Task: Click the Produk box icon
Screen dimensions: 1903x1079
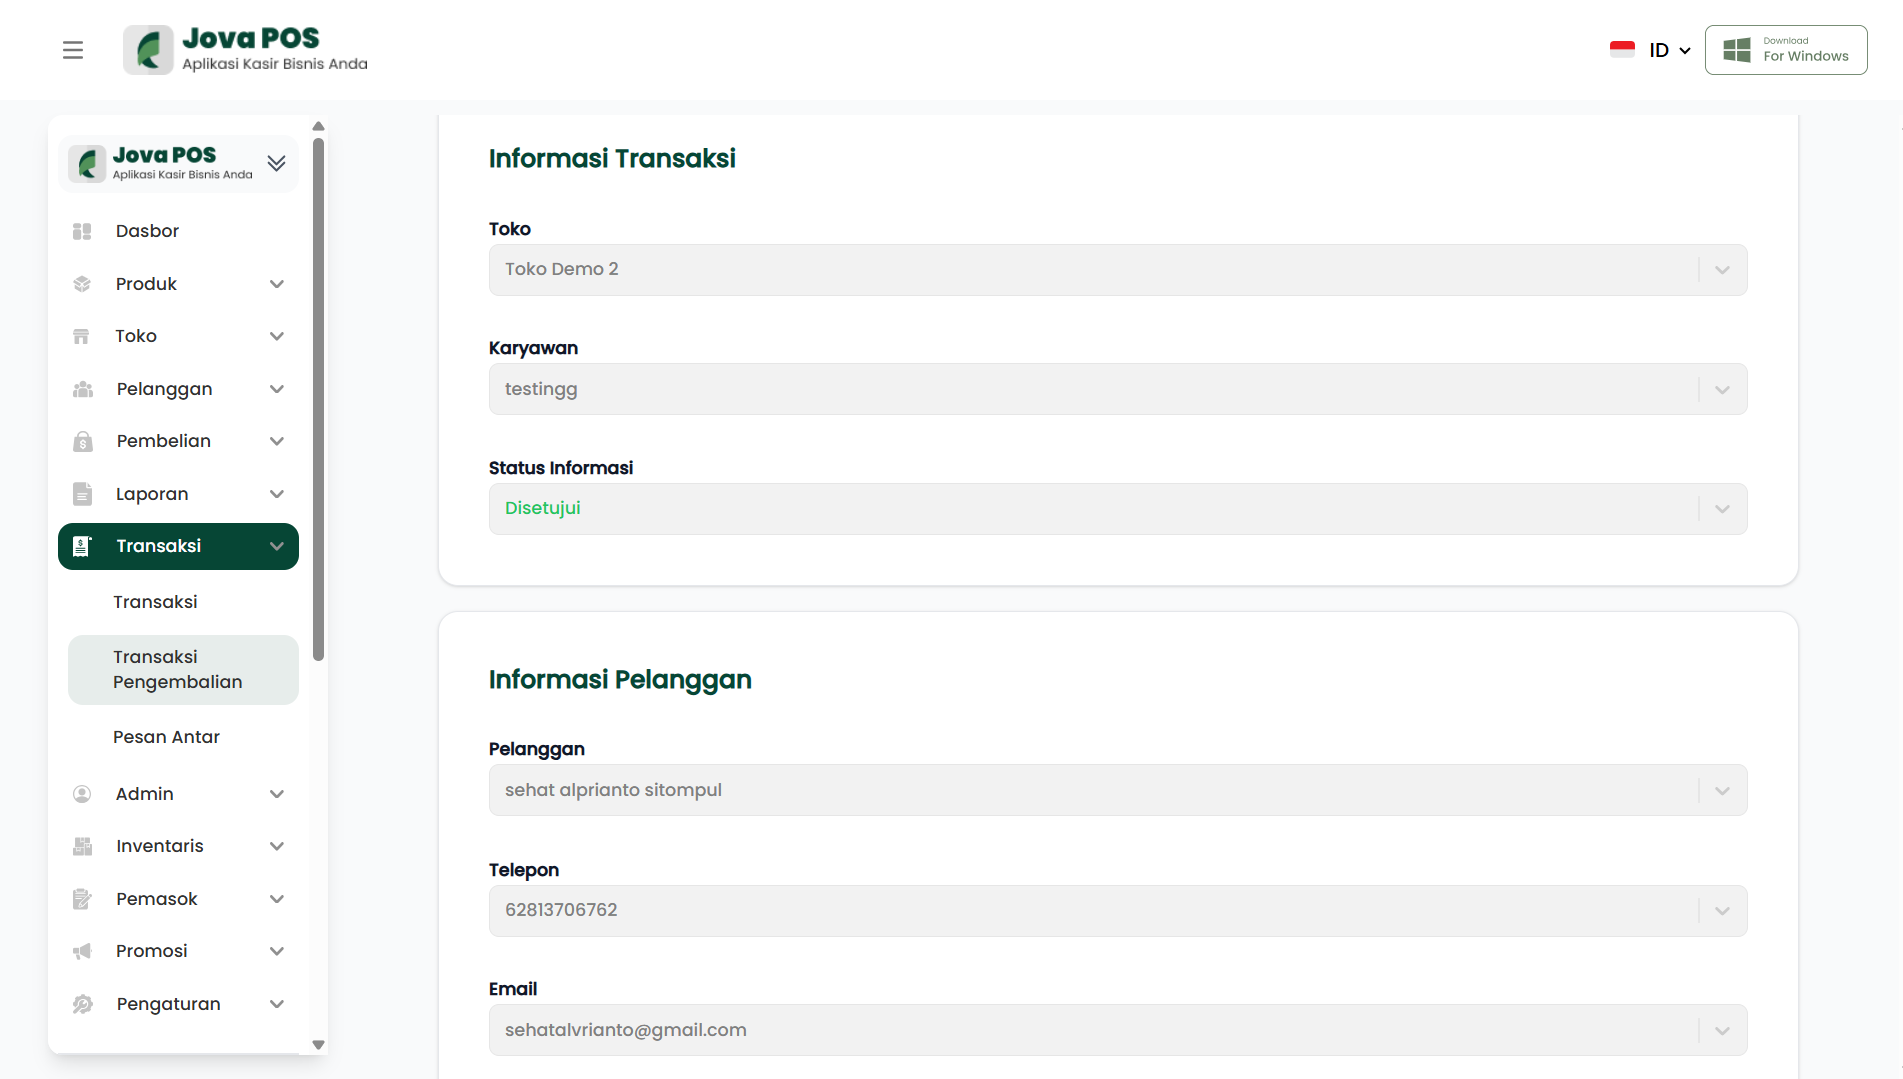Action: click(x=82, y=284)
